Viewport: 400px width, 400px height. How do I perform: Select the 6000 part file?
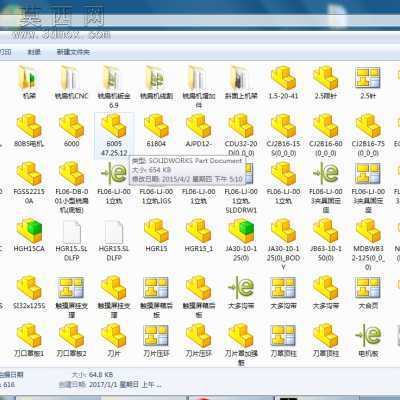point(71,131)
